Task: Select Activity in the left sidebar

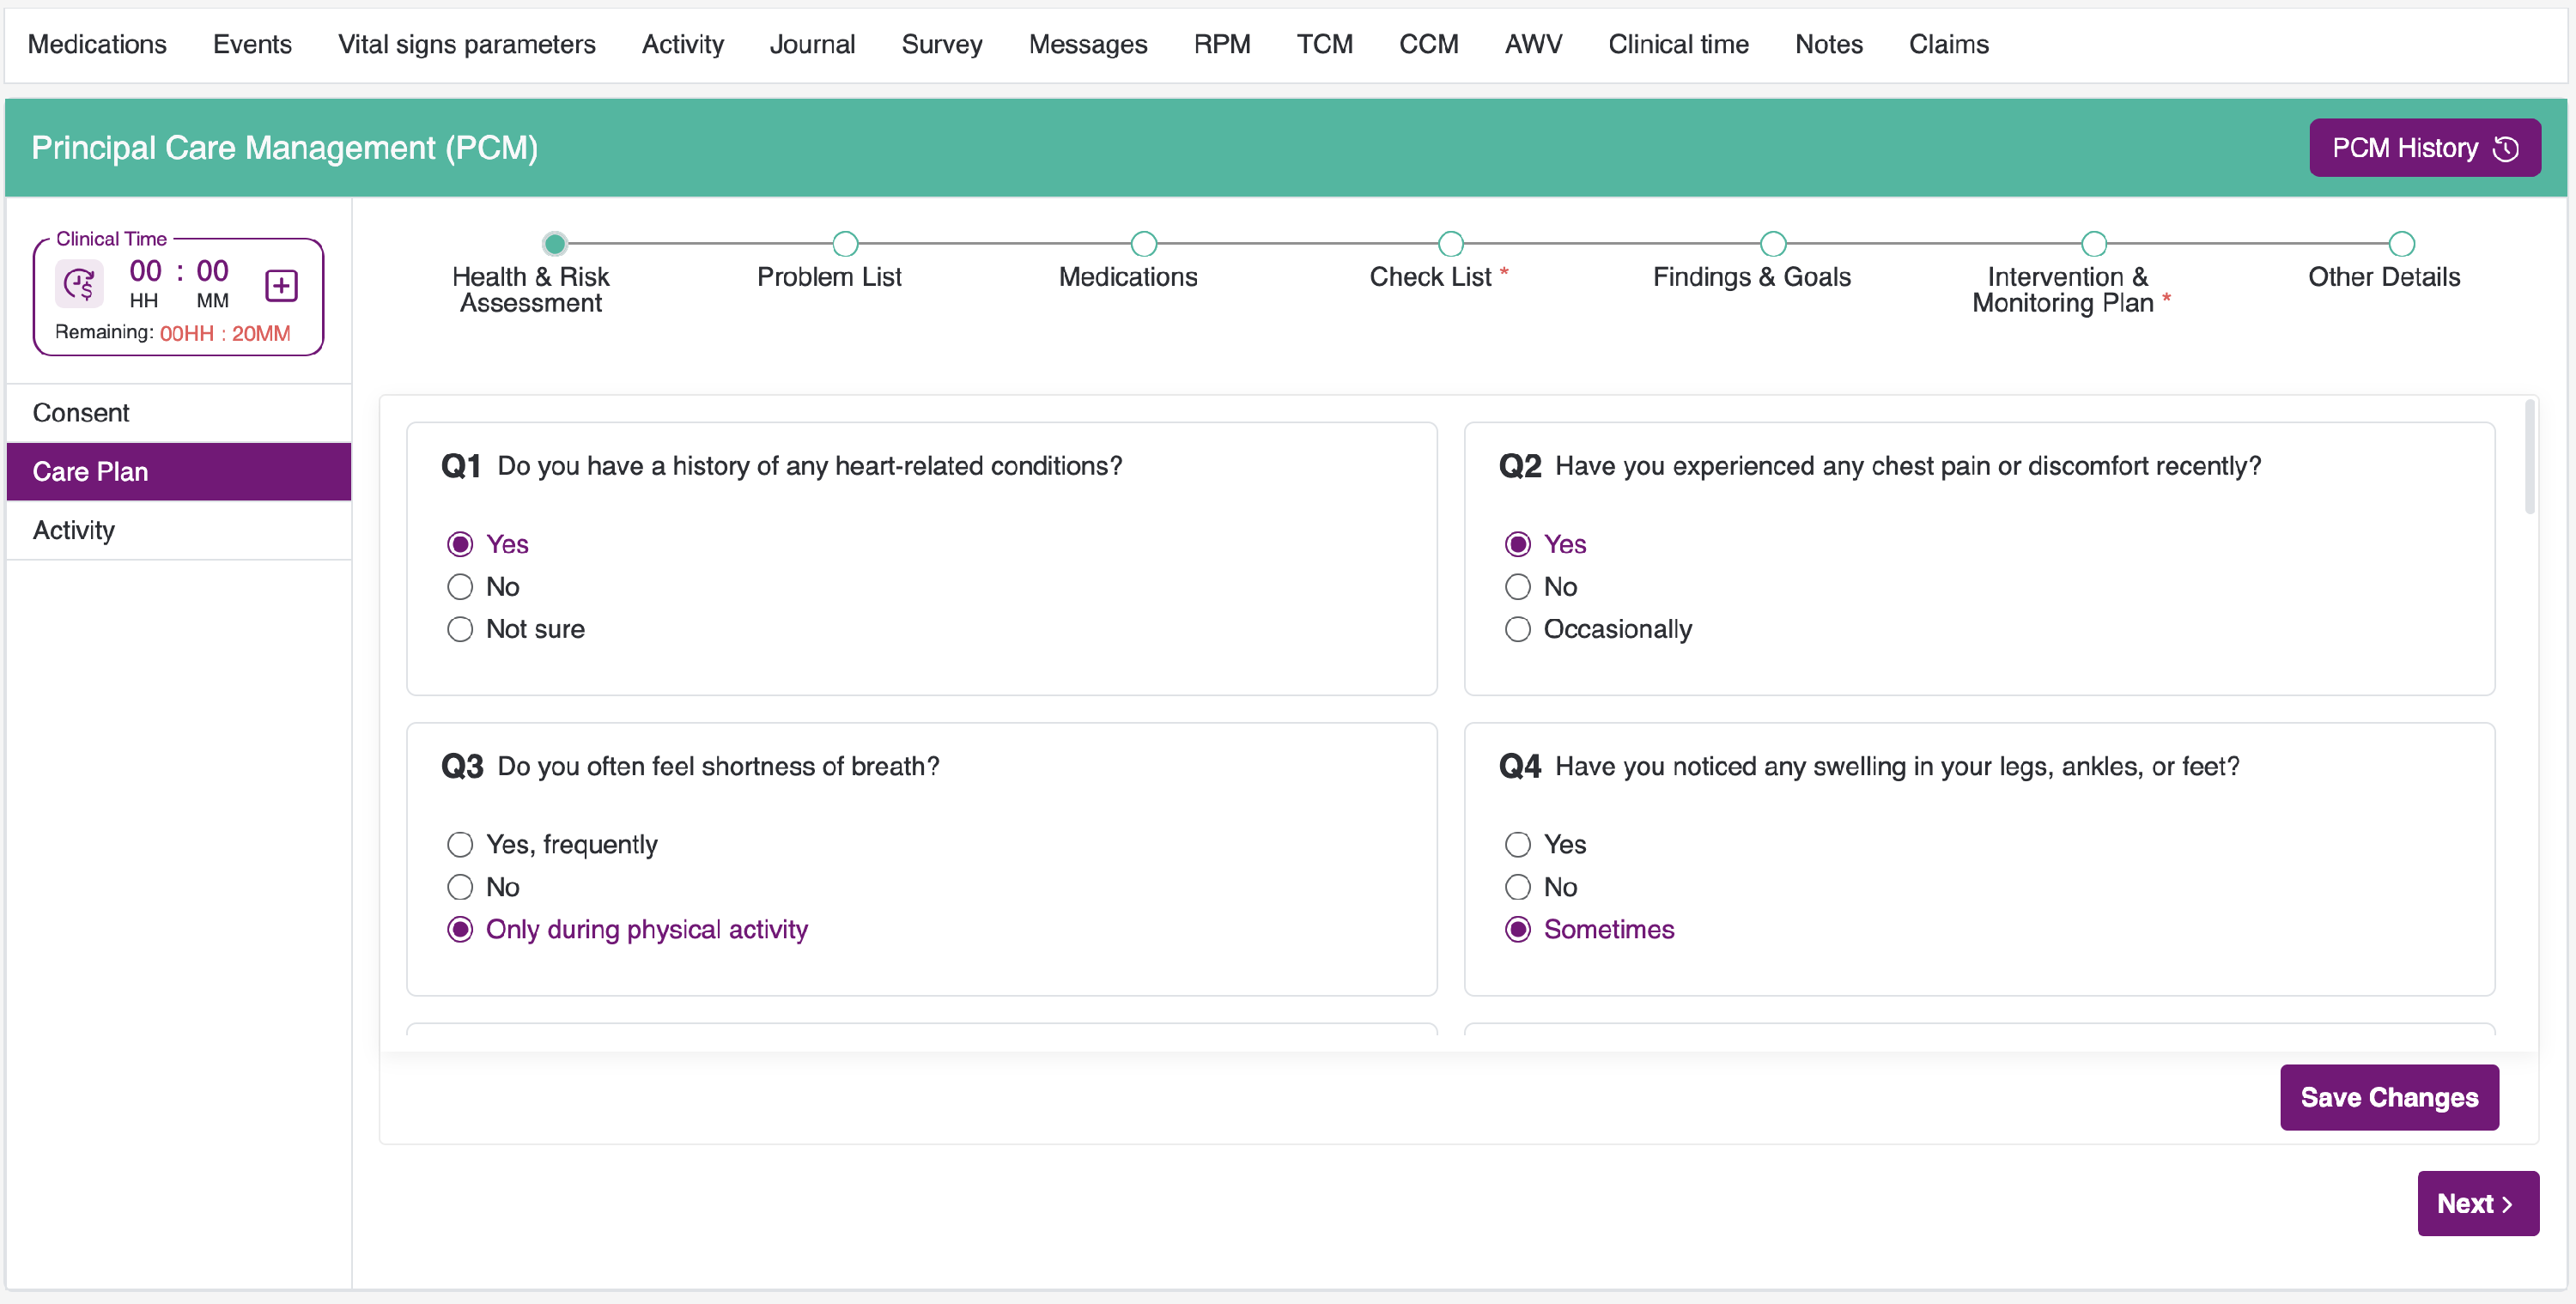Action: [x=74, y=530]
